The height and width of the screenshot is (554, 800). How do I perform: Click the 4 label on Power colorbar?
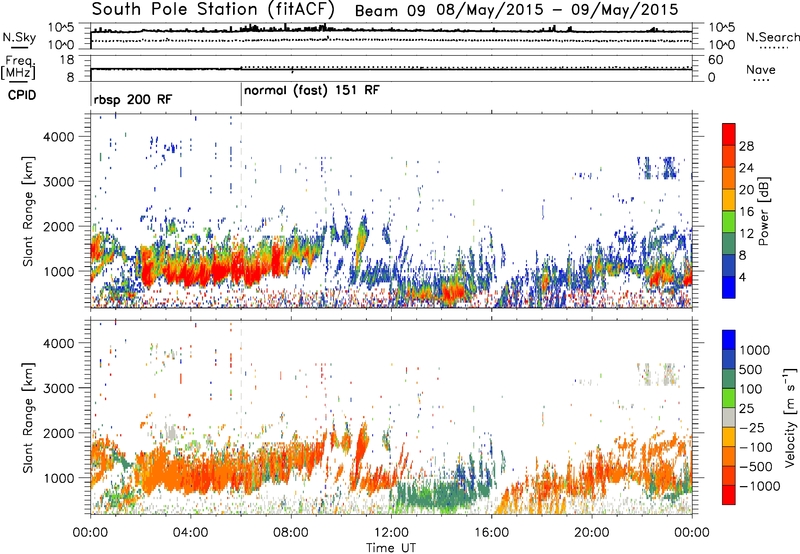tap(742, 278)
